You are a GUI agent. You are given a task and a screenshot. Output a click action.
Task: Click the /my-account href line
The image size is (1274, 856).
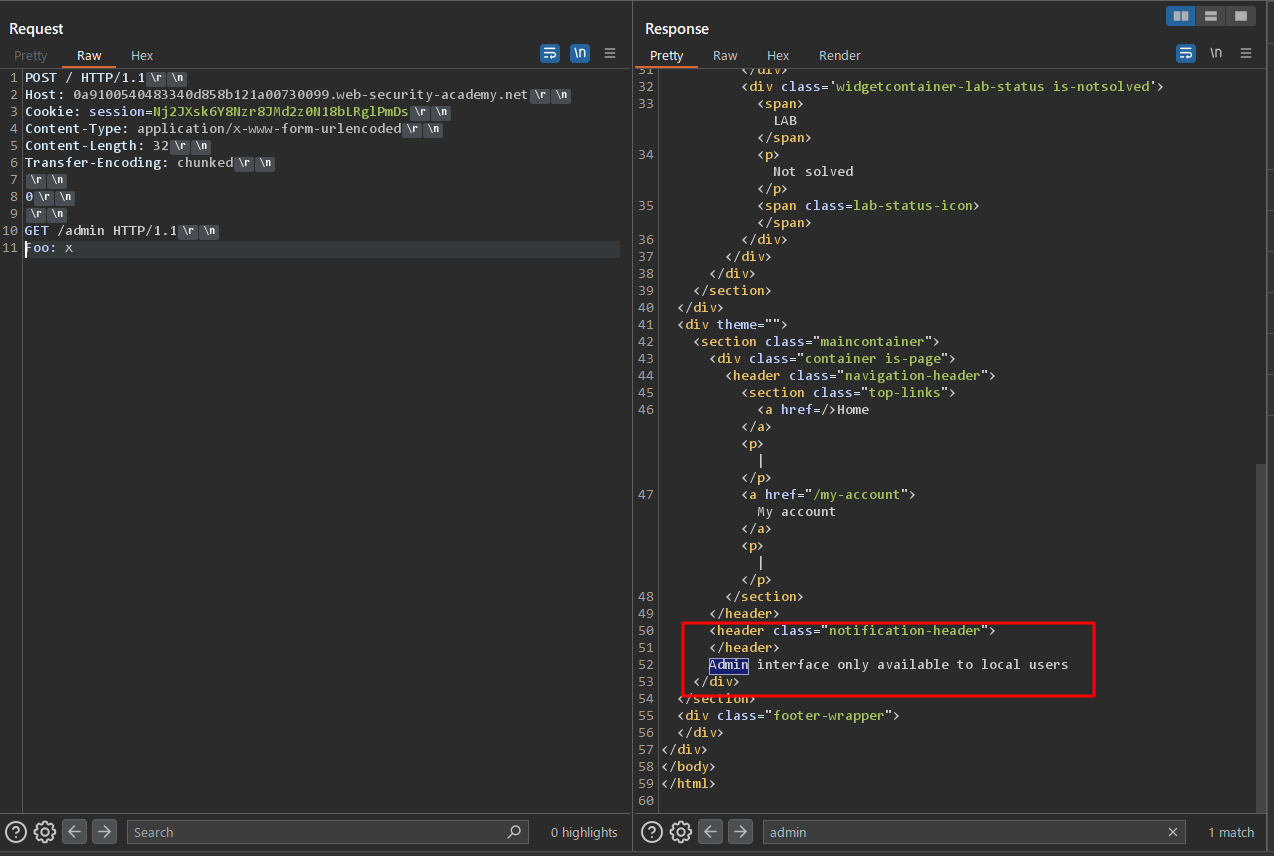point(828,494)
